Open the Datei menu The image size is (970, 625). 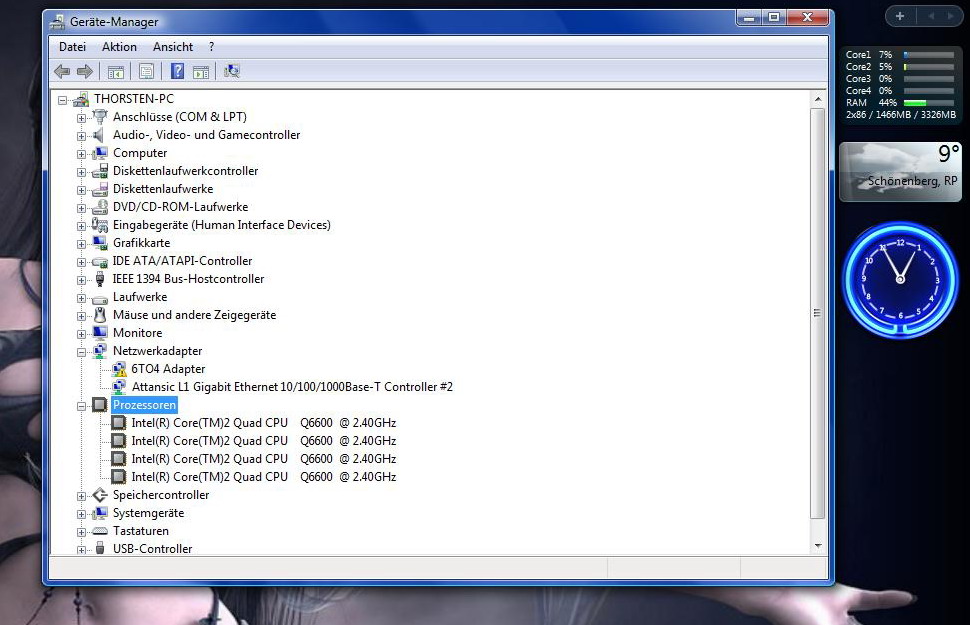pos(72,47)
